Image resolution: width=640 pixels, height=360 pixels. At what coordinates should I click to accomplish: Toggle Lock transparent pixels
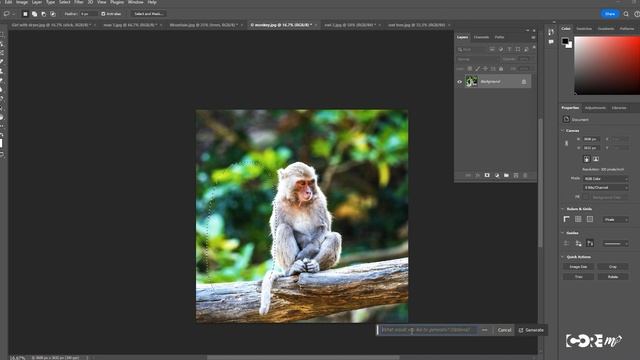[x=470, y=69]
